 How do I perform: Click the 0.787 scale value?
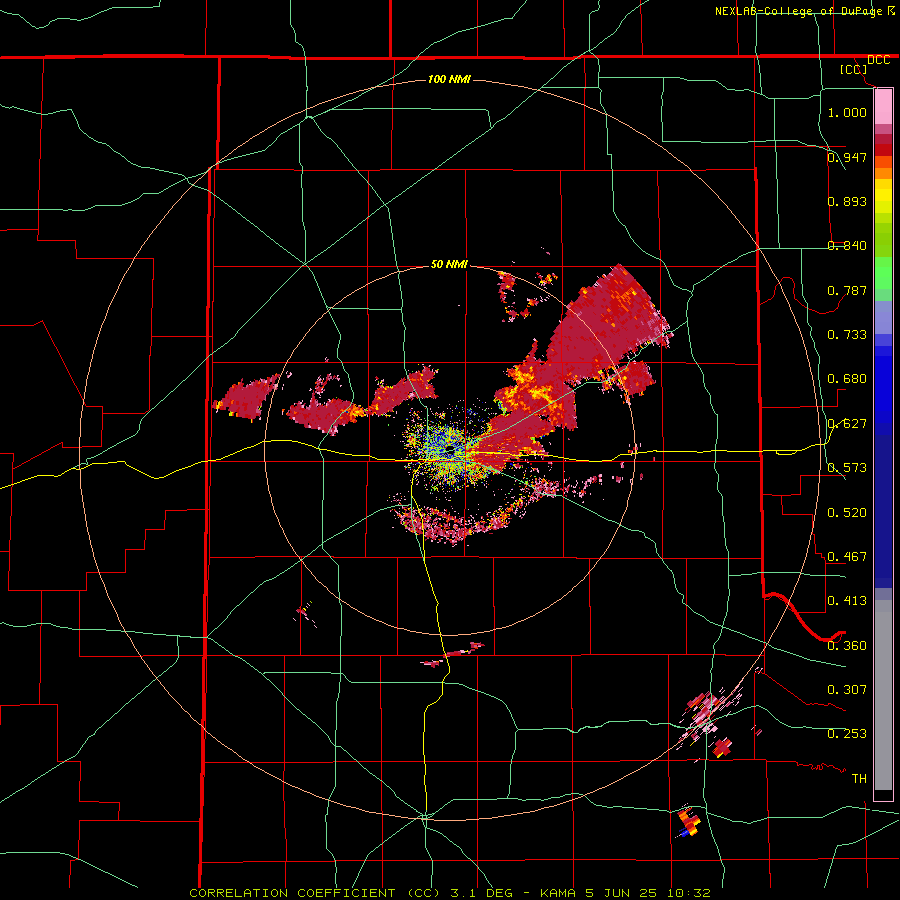coord(847,290)
